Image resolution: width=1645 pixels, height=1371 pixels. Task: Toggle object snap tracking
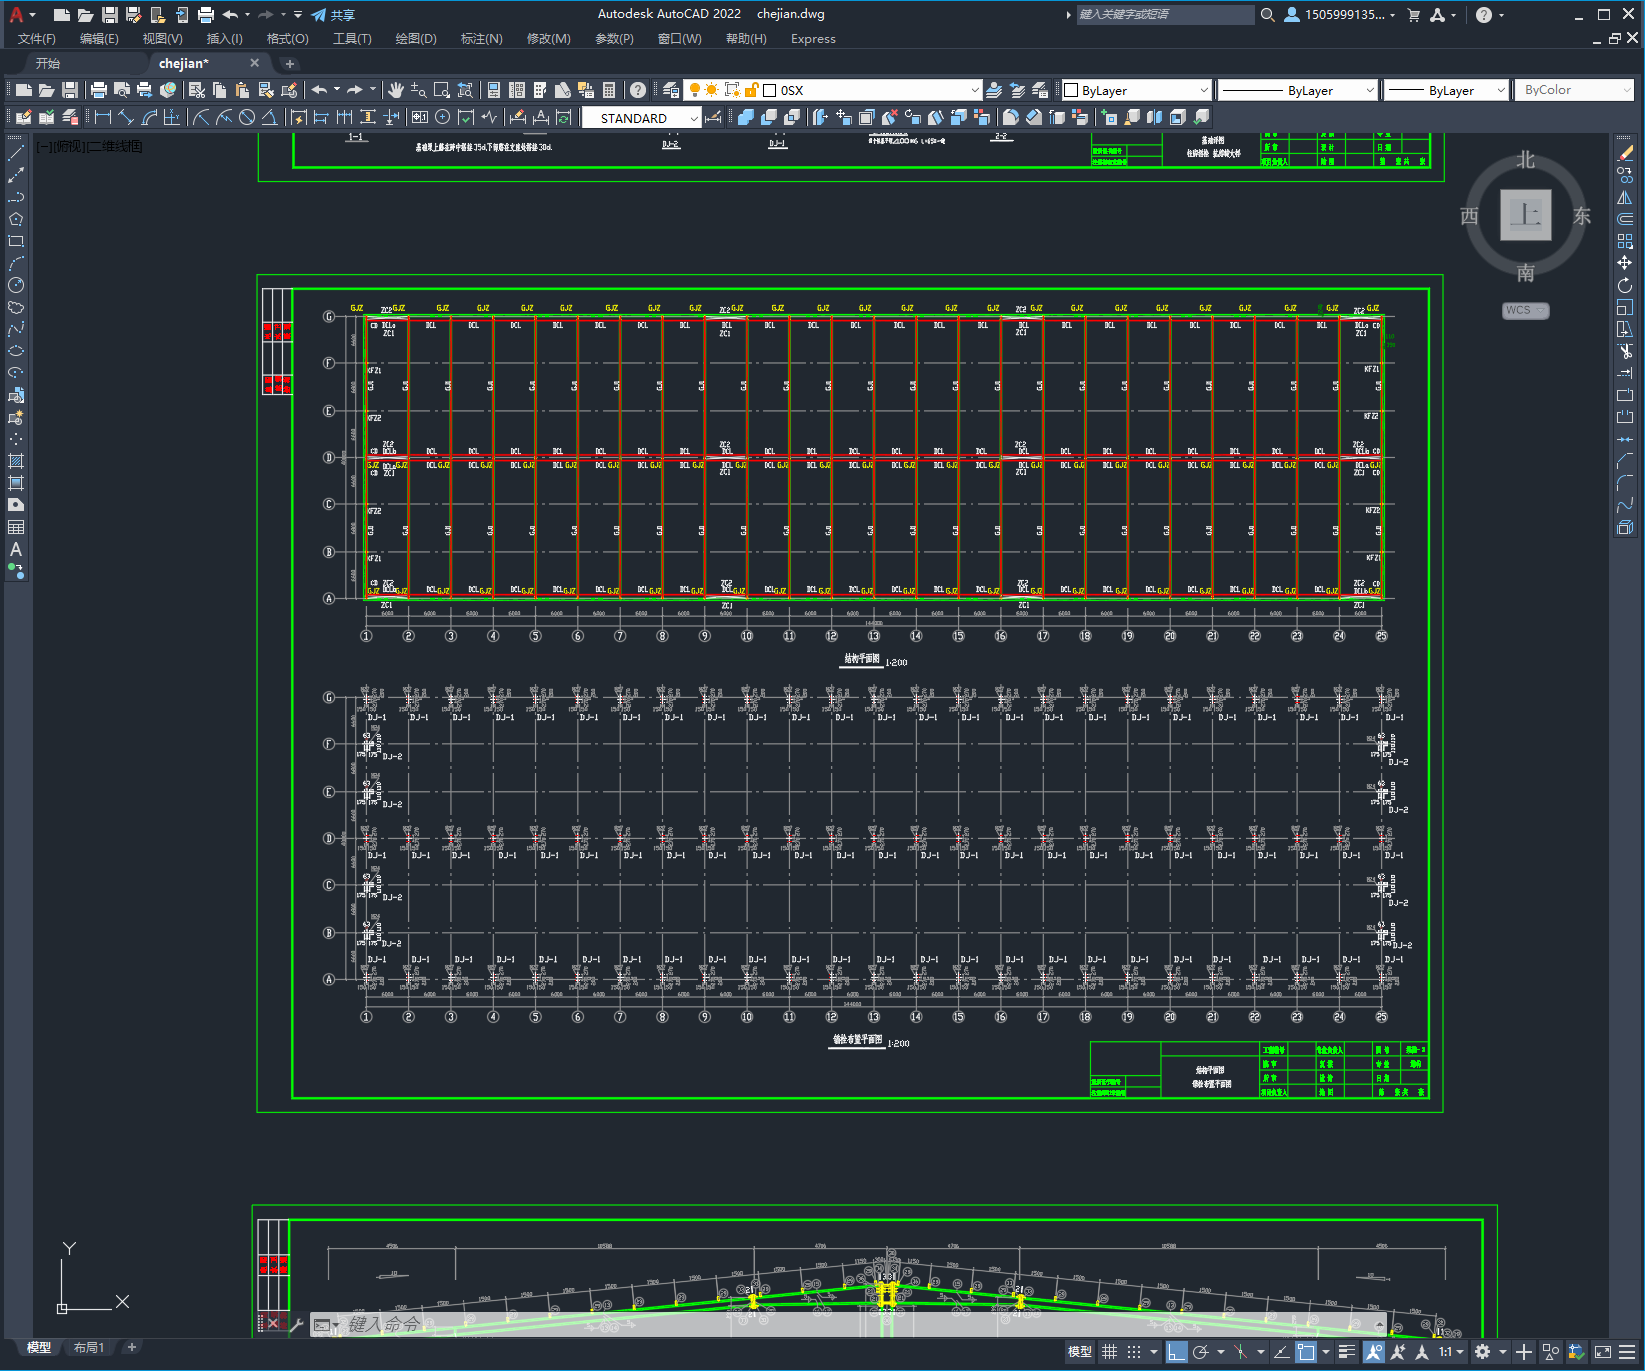coord(1282,1352)
